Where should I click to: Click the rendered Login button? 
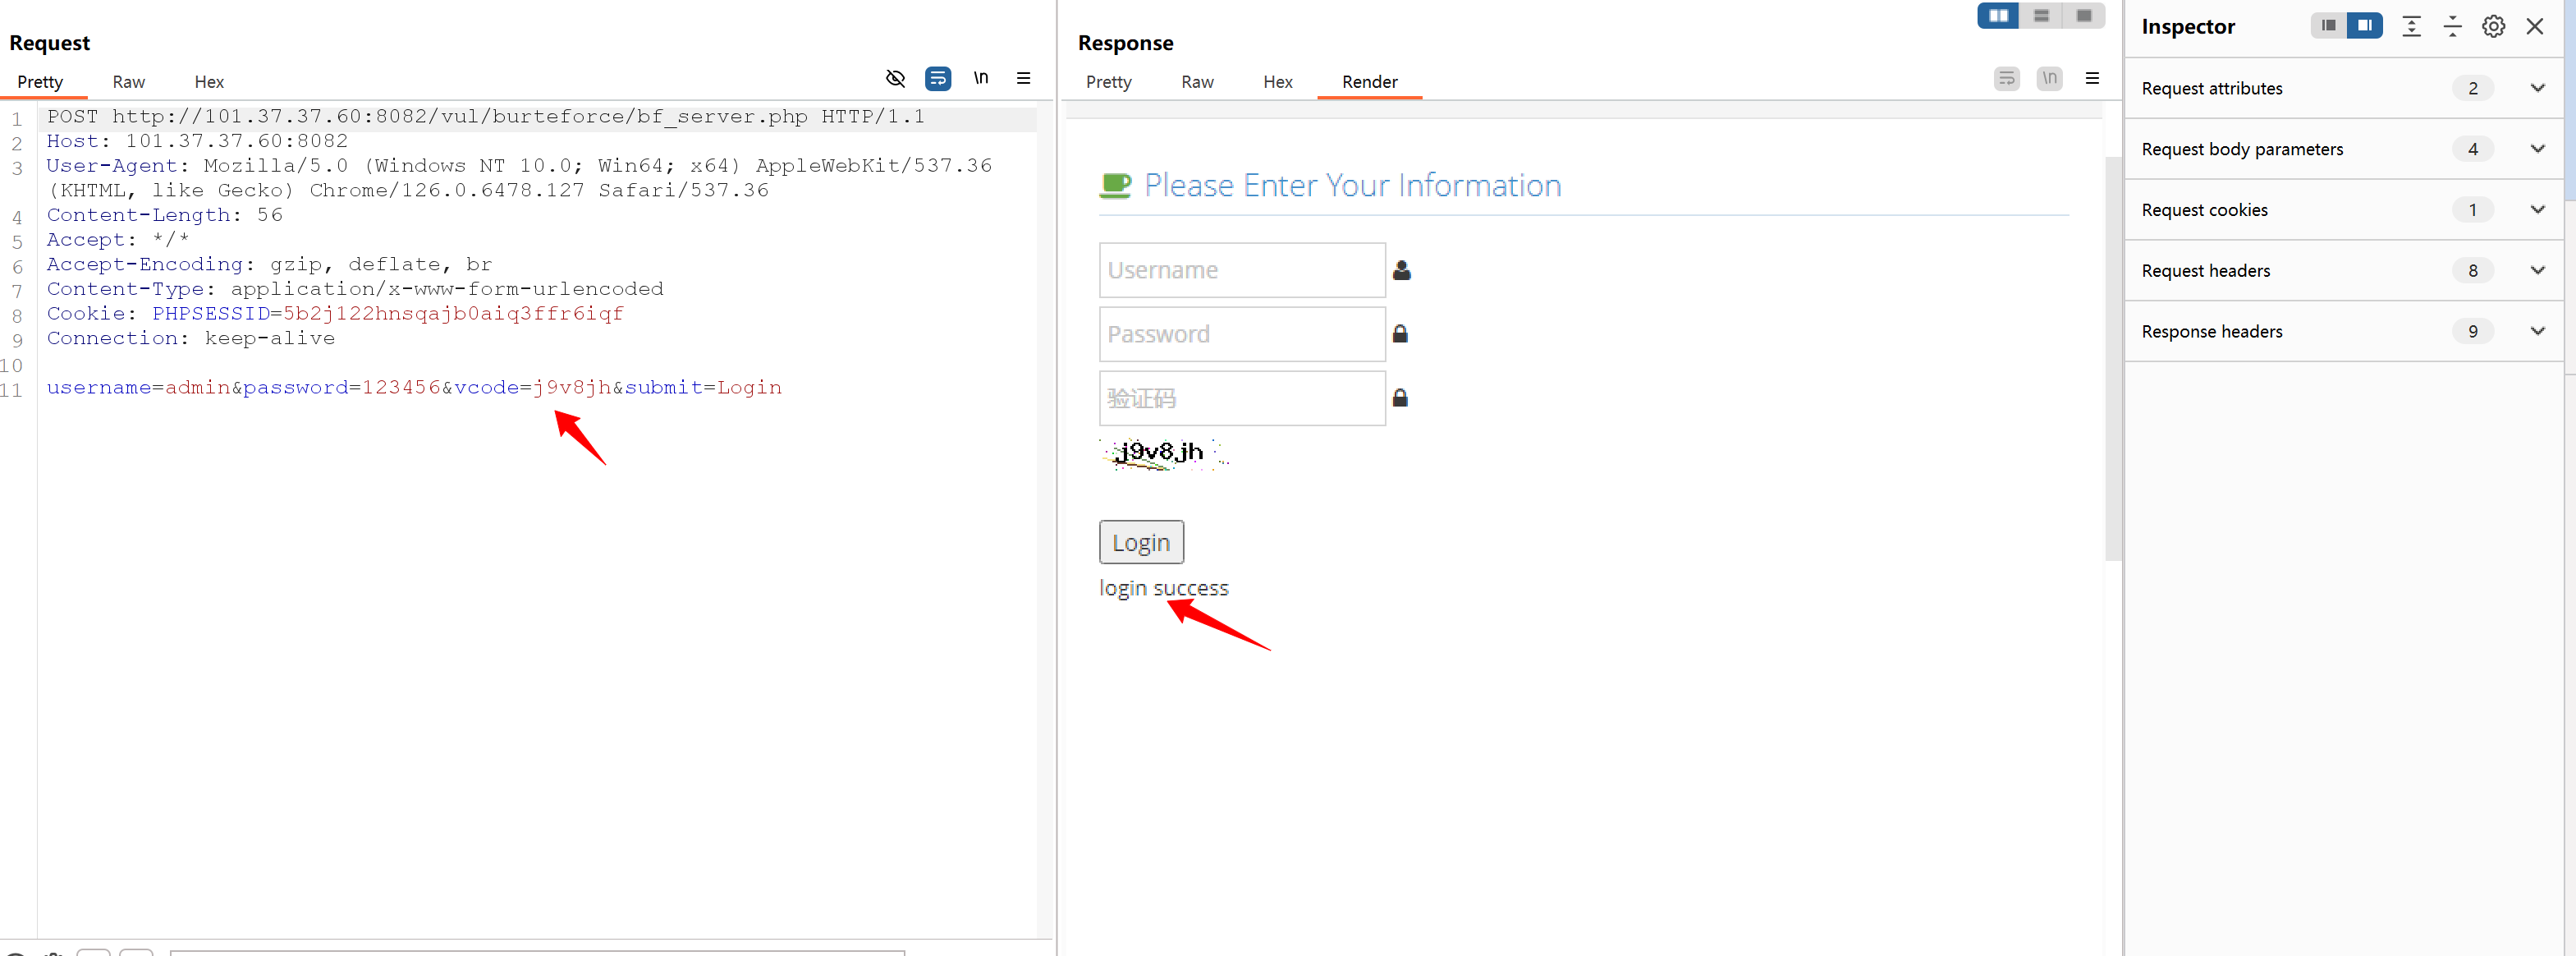pyautogui.click(x=1141, y=542)
